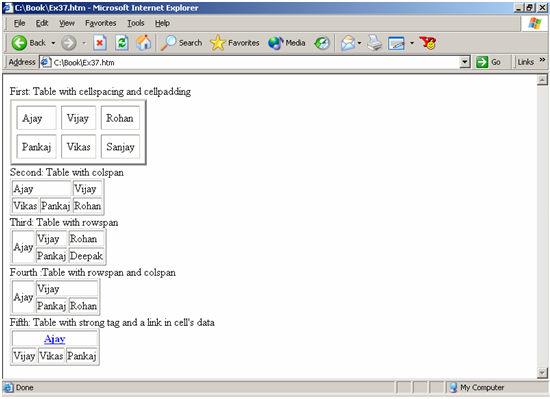Launch the Yahoo Messenger toolbar icon
The width and height of the screenshot is (550, 399).
(x=428, y=43)
